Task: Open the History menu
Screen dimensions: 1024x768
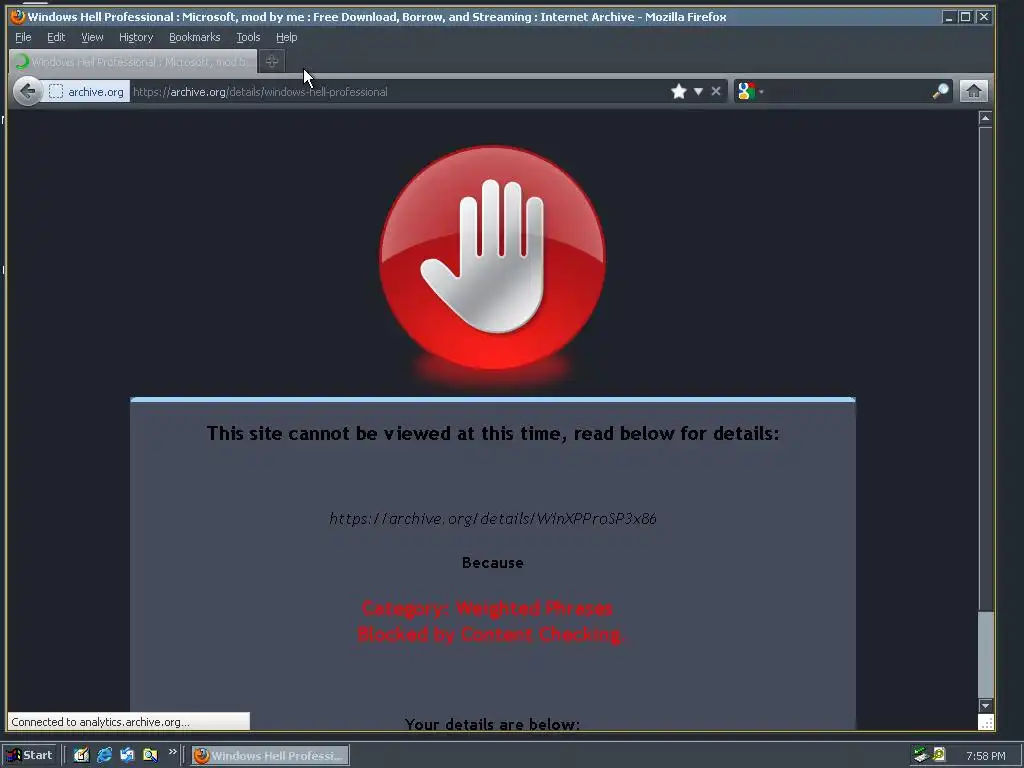Action: pos(136,37)
